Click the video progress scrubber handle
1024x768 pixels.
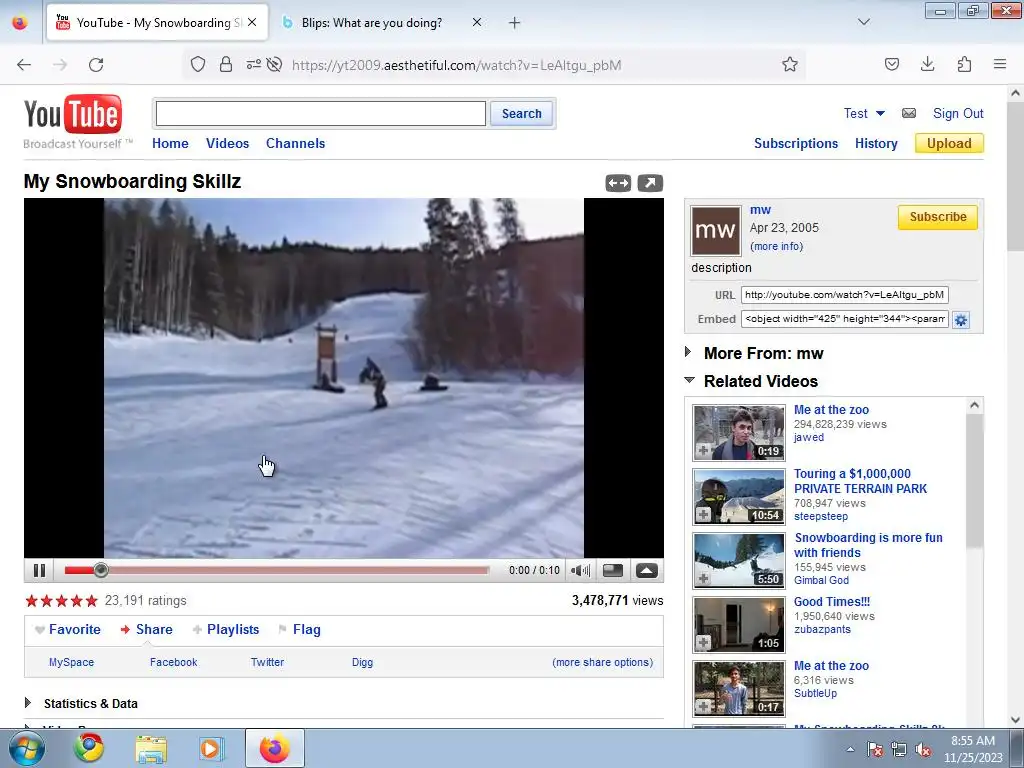pos(101,570)
